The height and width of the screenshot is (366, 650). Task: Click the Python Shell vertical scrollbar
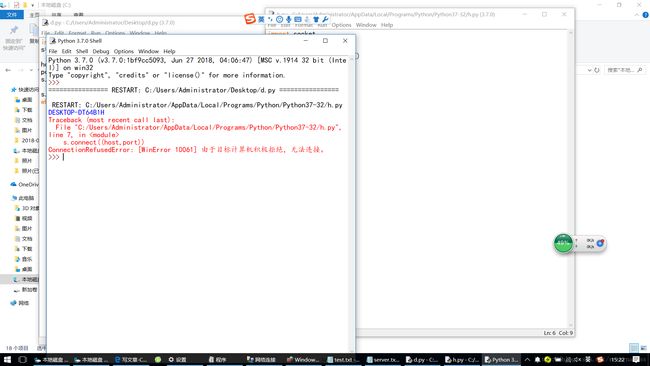point(352,203)
